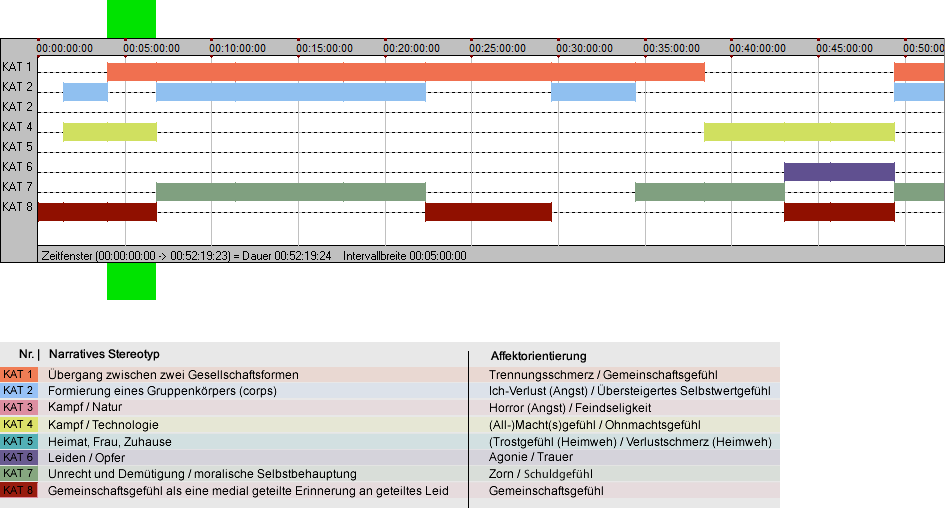Select 'Kampf / Technologie' legend text

103,425
